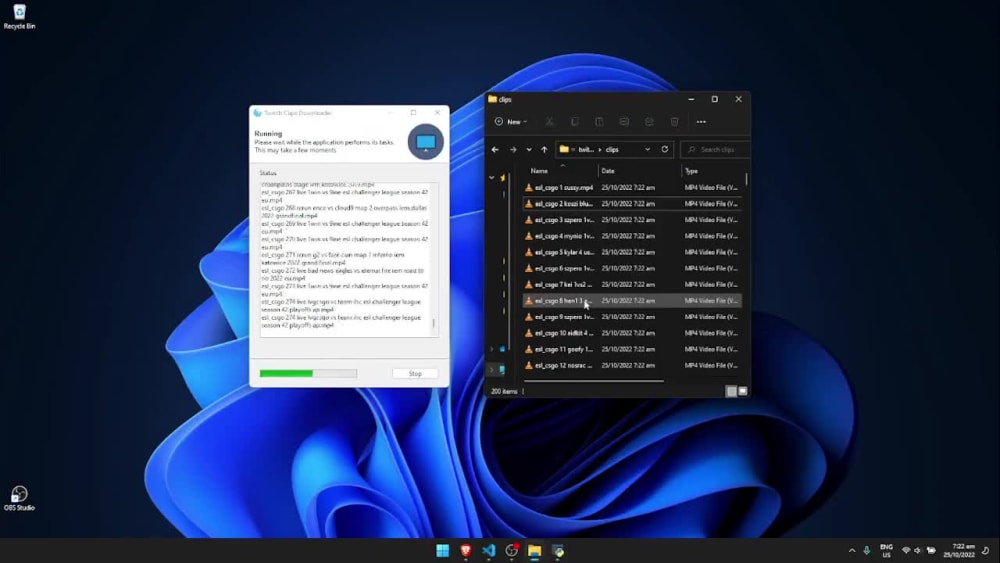Click the vertical scrollbar in clips file list
The height and width of the screenshot is (563, 1000).
pyautogui.click(x=746, y=179)
